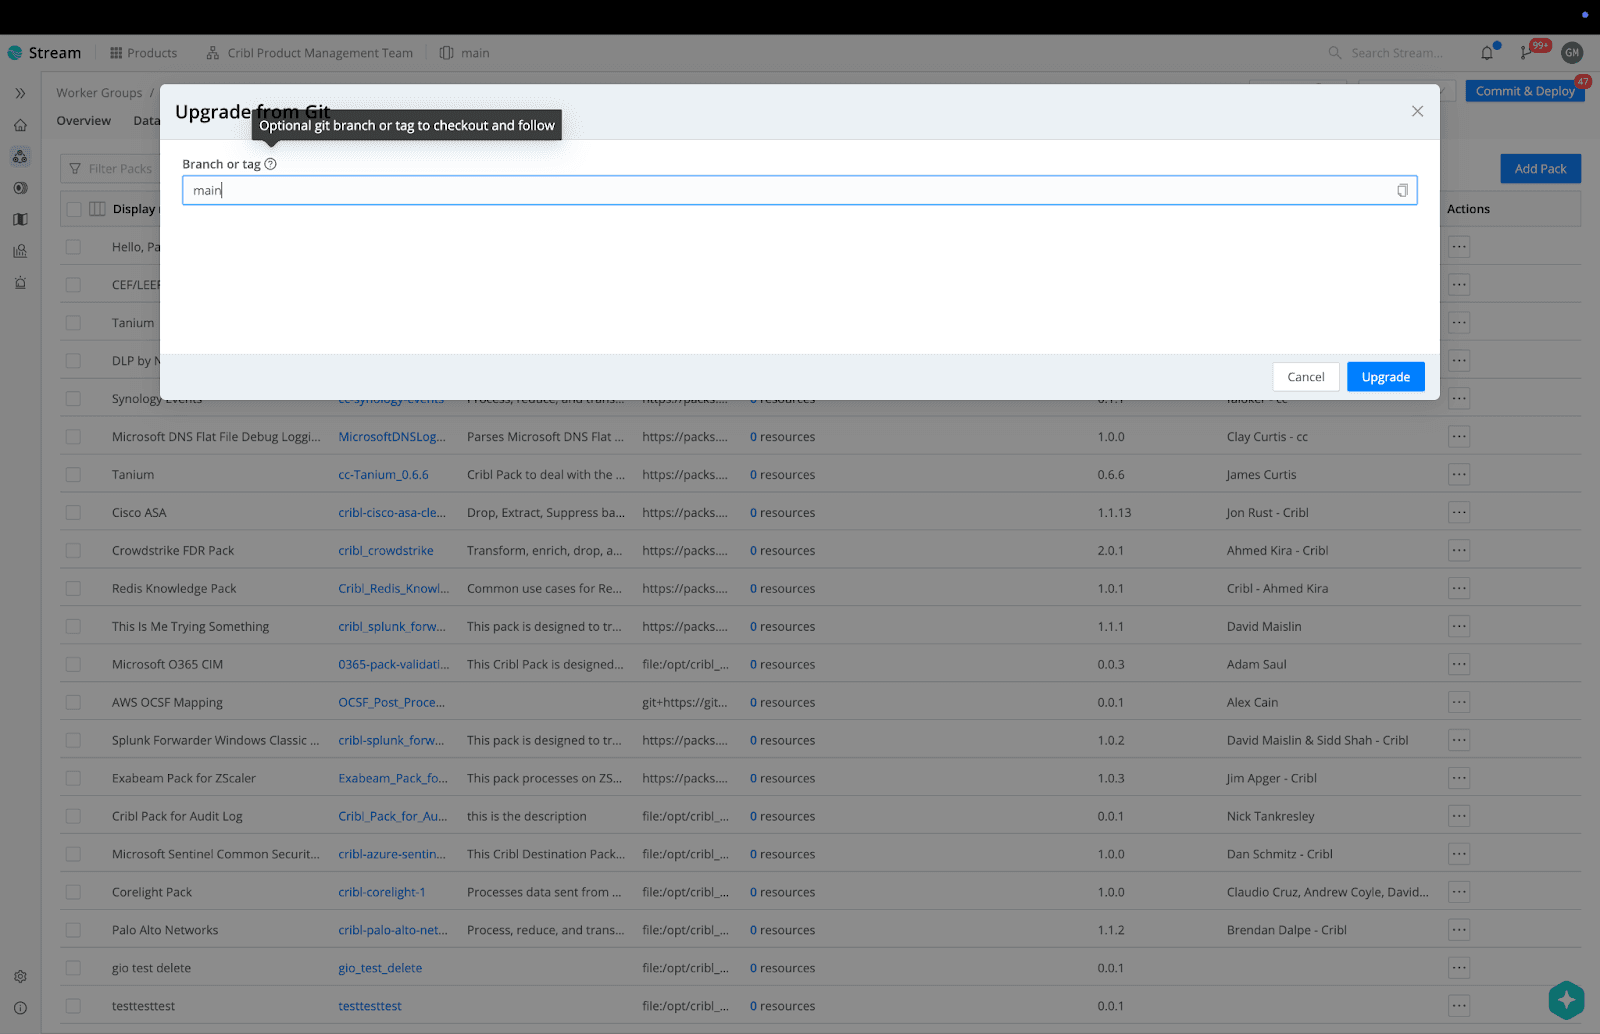Open the Products menu
1600x1034 pixels.
tap(143, 53)
